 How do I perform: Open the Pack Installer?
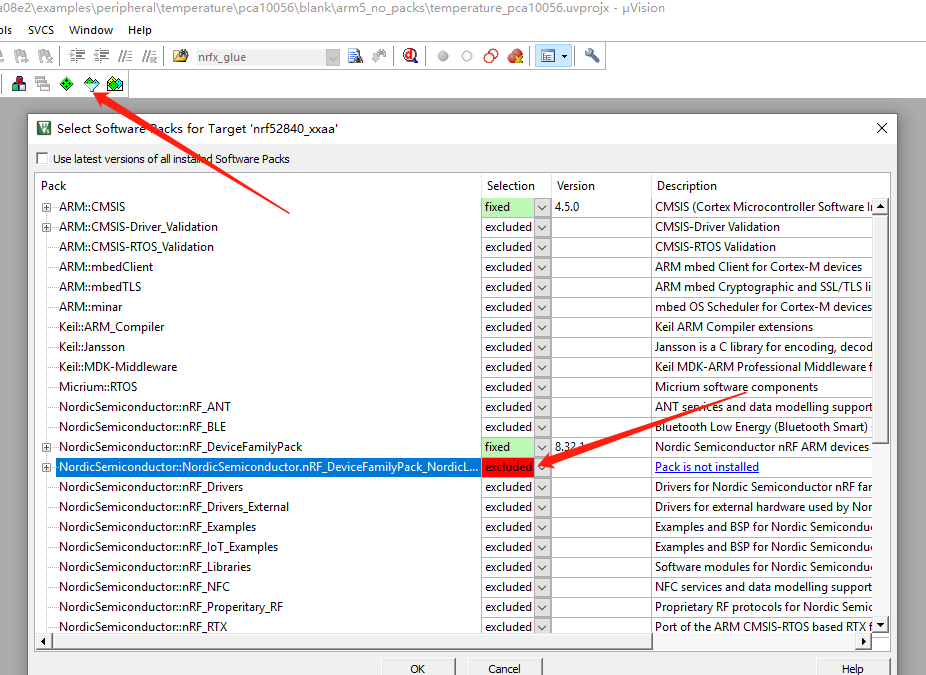pyautogui.click(x=115, y=84)
